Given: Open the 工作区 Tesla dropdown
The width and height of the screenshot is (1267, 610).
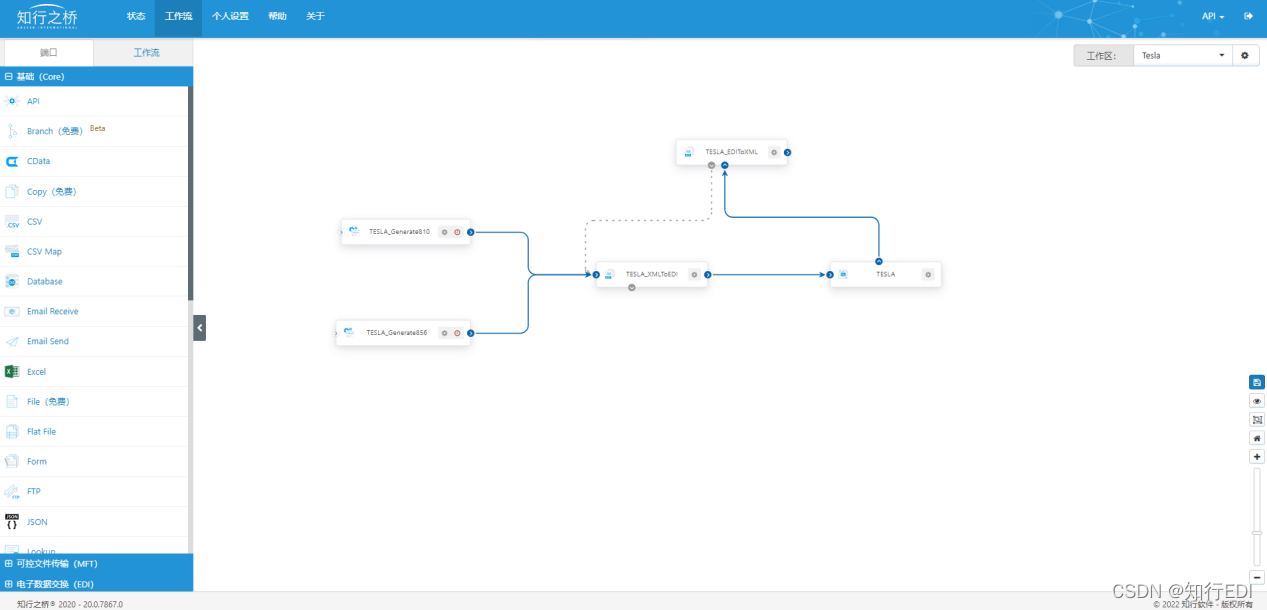Looking at the screenshot, I should tap(1184, 55).
